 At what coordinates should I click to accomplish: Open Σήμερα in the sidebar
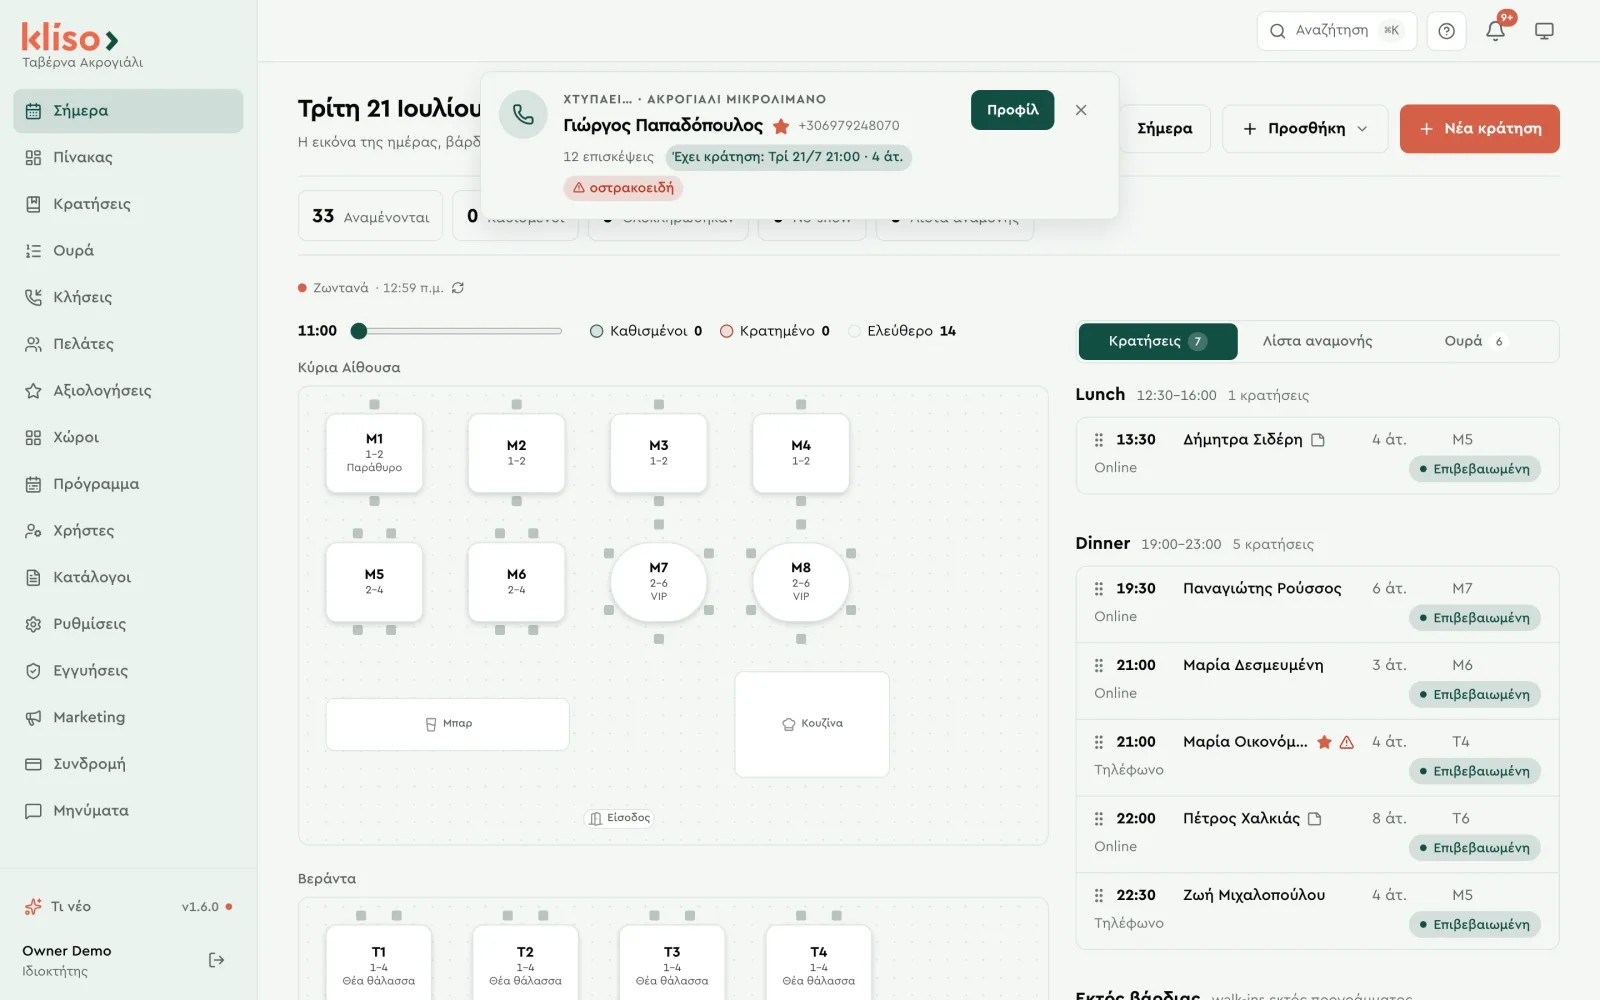click(128, 111)
